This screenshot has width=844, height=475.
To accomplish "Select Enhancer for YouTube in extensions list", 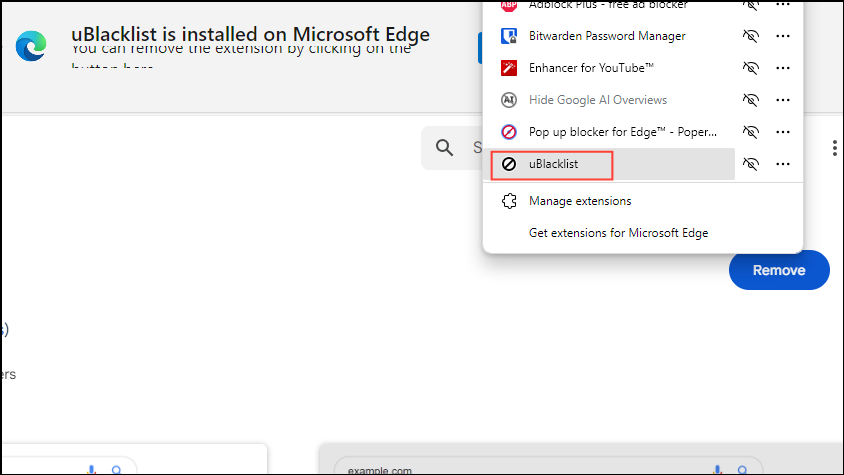I will tap(609, 68).
